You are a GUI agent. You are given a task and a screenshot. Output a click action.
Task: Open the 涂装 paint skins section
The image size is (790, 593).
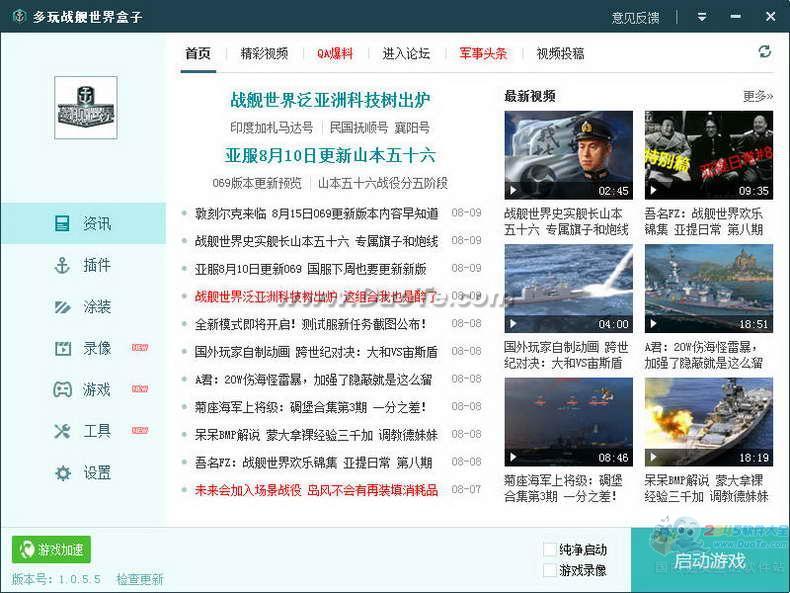click(83, 306)
